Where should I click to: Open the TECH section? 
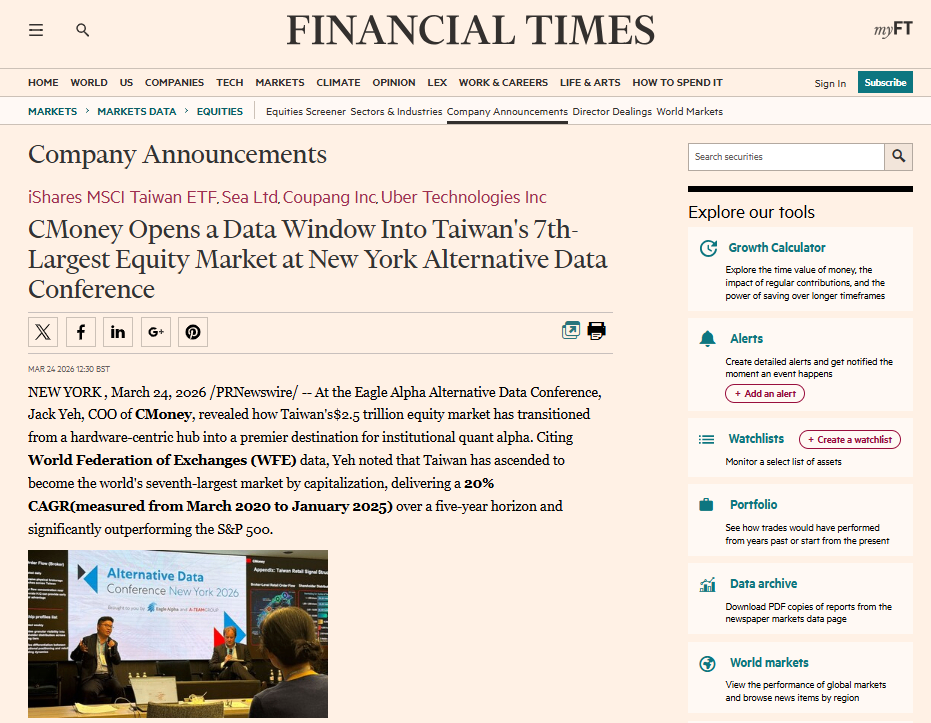(x=230, y=83)
